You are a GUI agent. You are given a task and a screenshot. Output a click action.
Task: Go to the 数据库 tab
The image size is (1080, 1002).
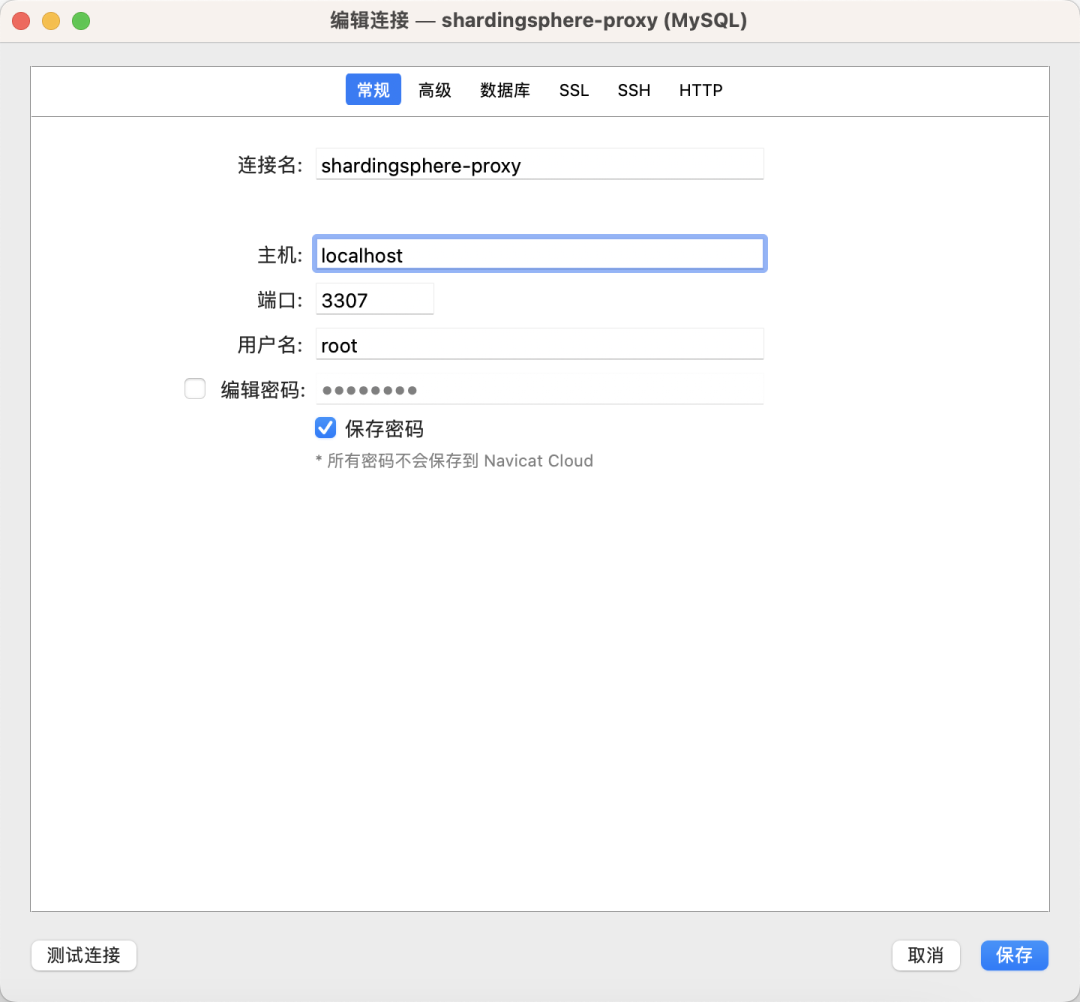pyautogui.click(x=505, y=90)
